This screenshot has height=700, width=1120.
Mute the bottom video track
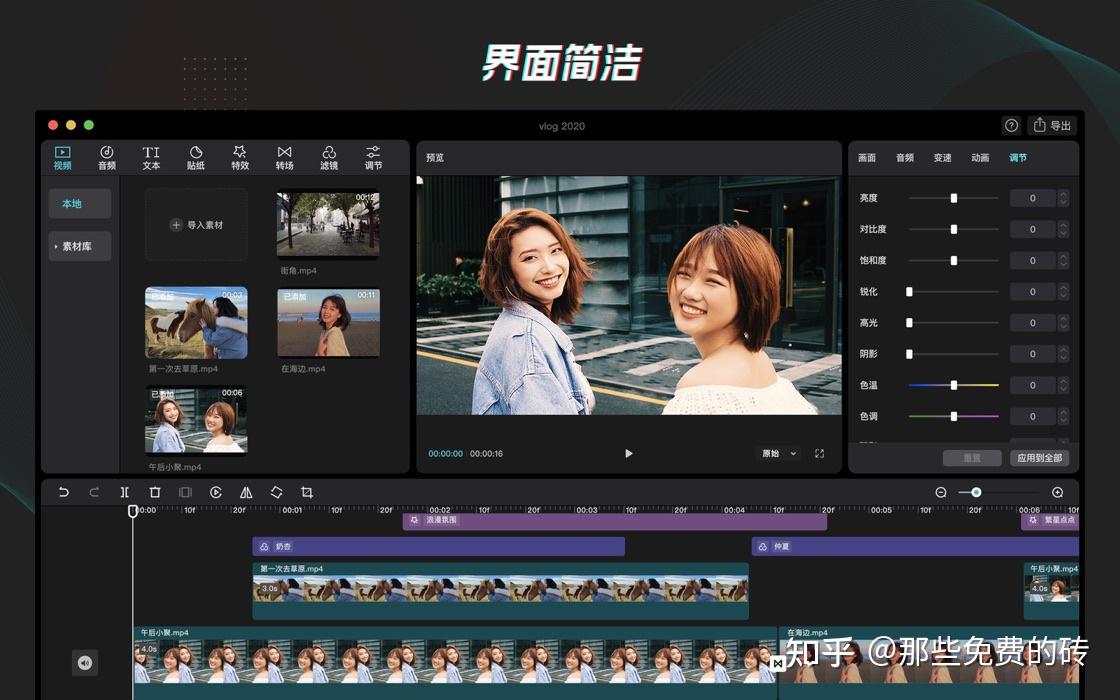click(85, 663)
